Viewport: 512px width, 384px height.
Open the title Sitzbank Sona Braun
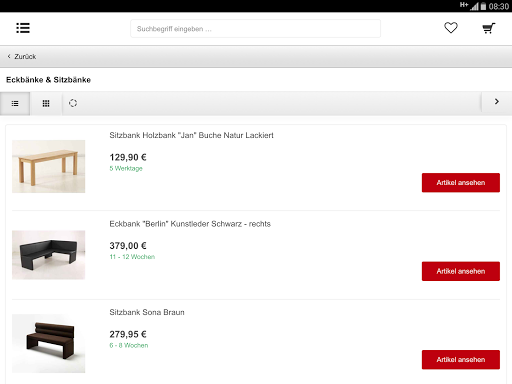(x=147, y=312)
